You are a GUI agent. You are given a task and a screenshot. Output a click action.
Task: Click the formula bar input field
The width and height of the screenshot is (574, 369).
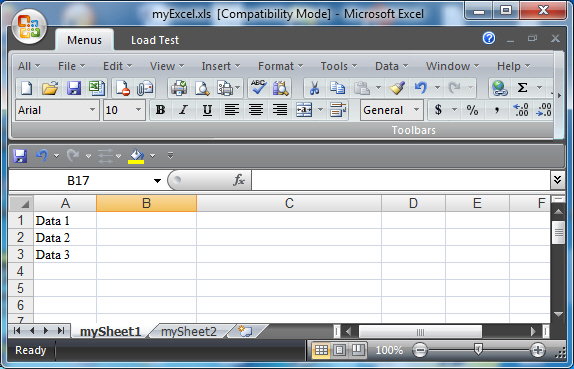pos(400,180)
